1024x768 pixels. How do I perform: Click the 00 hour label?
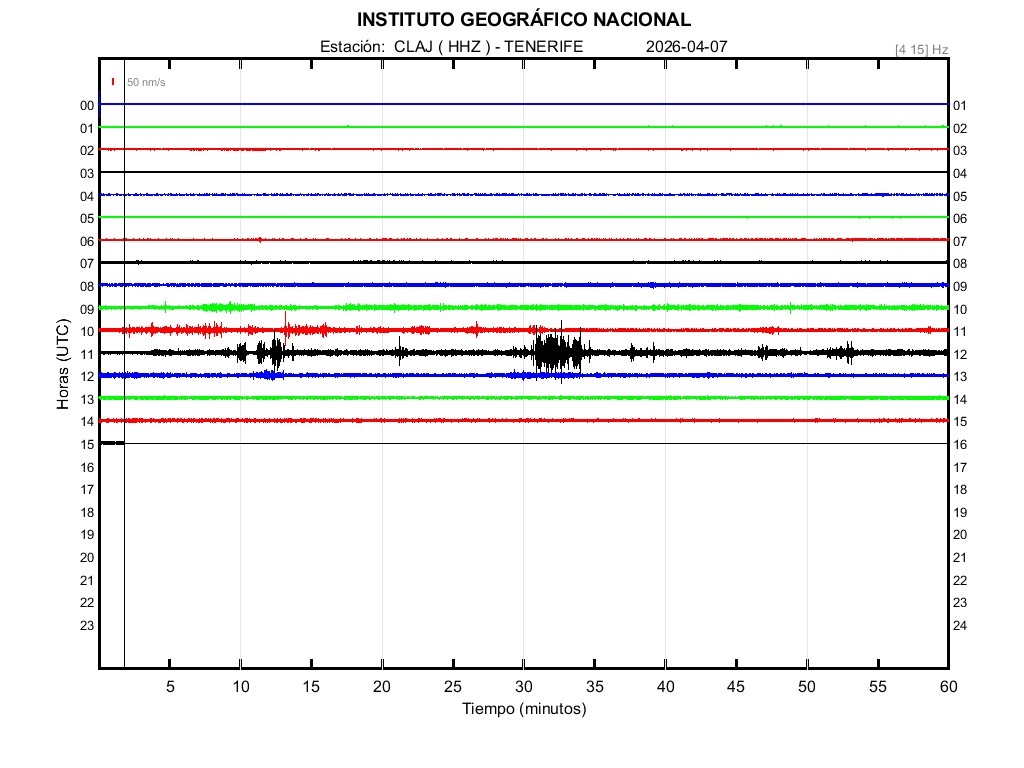[87, 105]
